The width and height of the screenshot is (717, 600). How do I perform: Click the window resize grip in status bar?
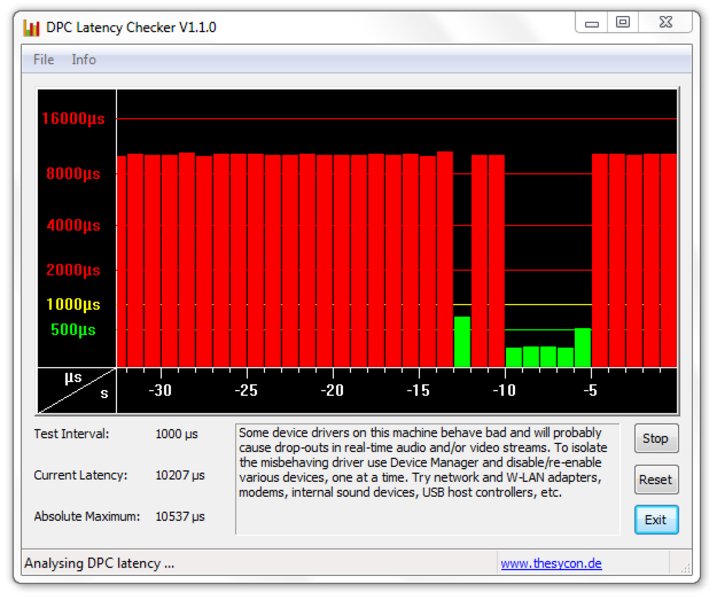pos(685,568)
